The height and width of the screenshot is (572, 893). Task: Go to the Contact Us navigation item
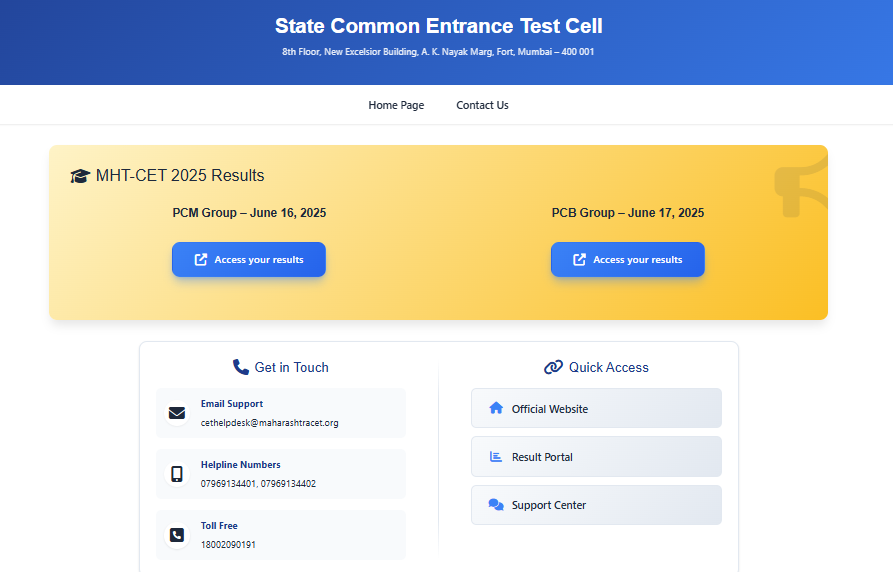pyautogui.click(x=482, y=105)
